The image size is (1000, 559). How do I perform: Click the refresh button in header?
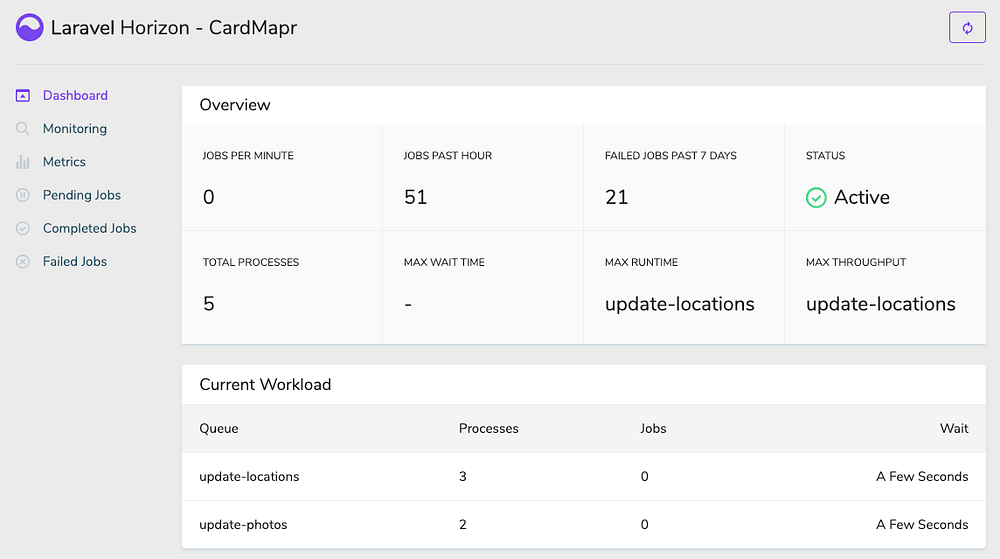(x=967, y=28)
